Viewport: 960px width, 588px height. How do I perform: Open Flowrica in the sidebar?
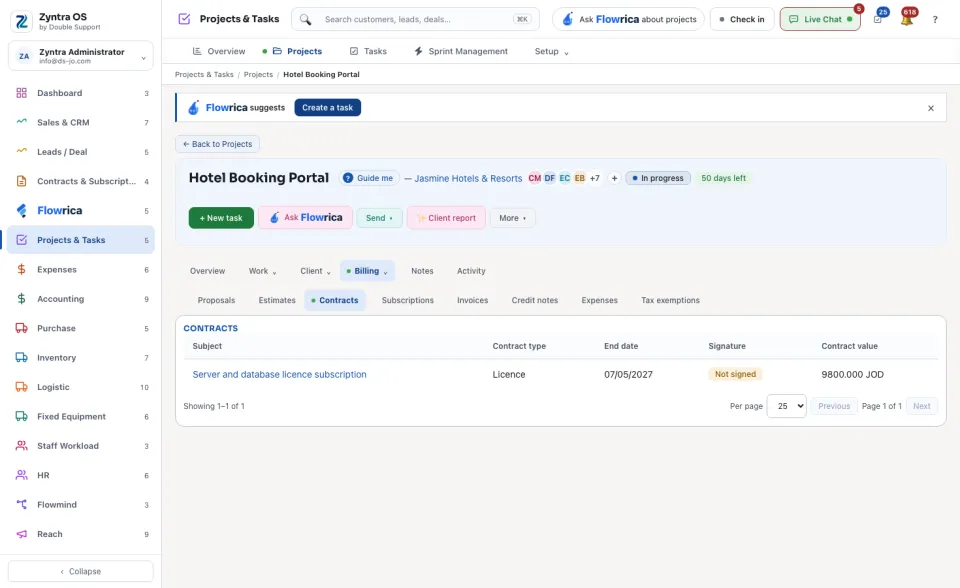(81, 211)
